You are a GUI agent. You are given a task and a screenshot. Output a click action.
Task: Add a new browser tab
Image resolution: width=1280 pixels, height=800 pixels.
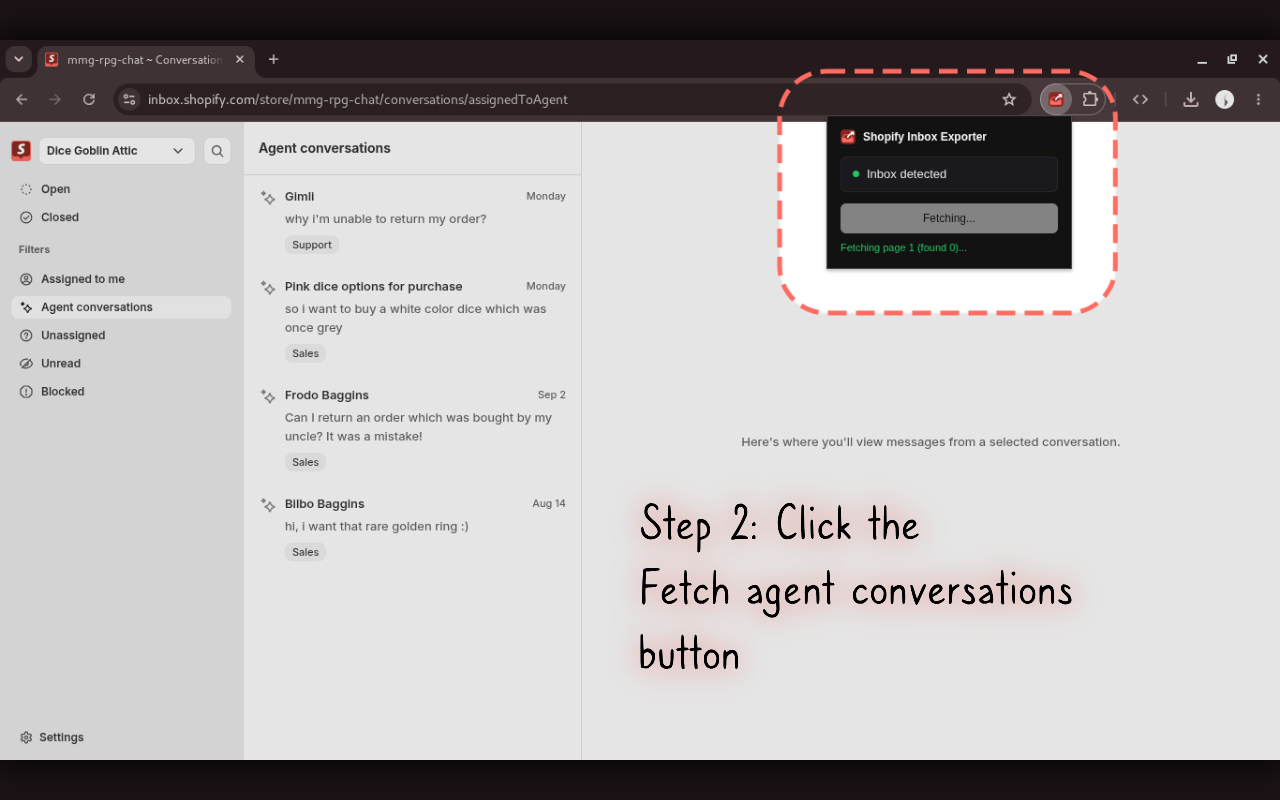pyautogui.click(x=273, y=59)
